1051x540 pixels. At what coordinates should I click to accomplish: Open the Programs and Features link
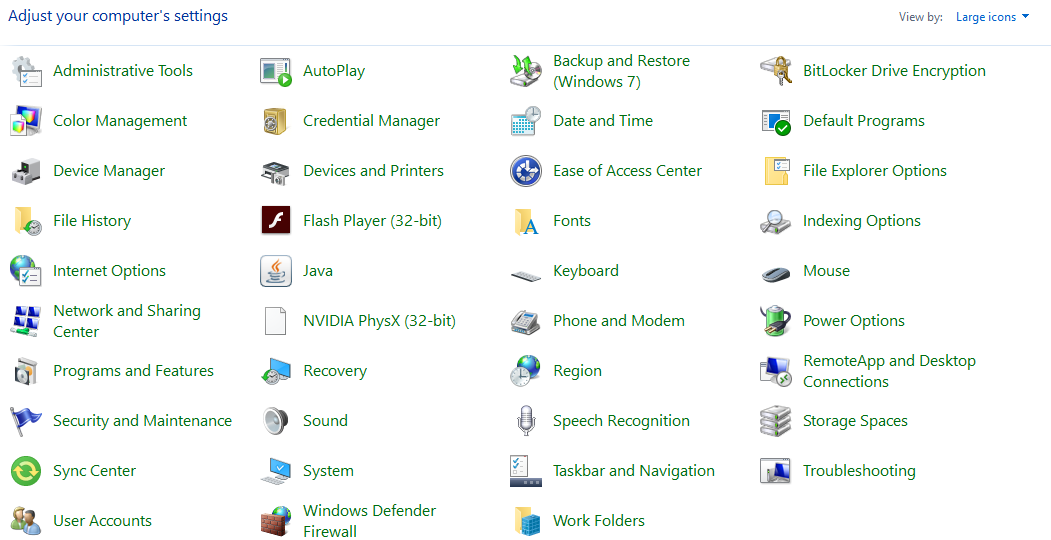click(x=133, y=371)
